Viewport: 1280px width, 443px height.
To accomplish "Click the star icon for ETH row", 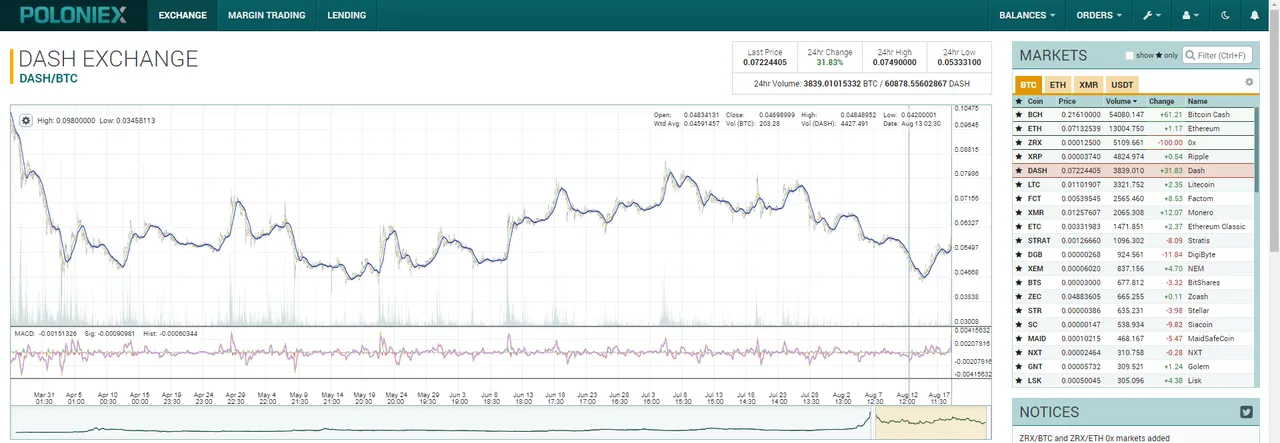I will point(1019,129).
